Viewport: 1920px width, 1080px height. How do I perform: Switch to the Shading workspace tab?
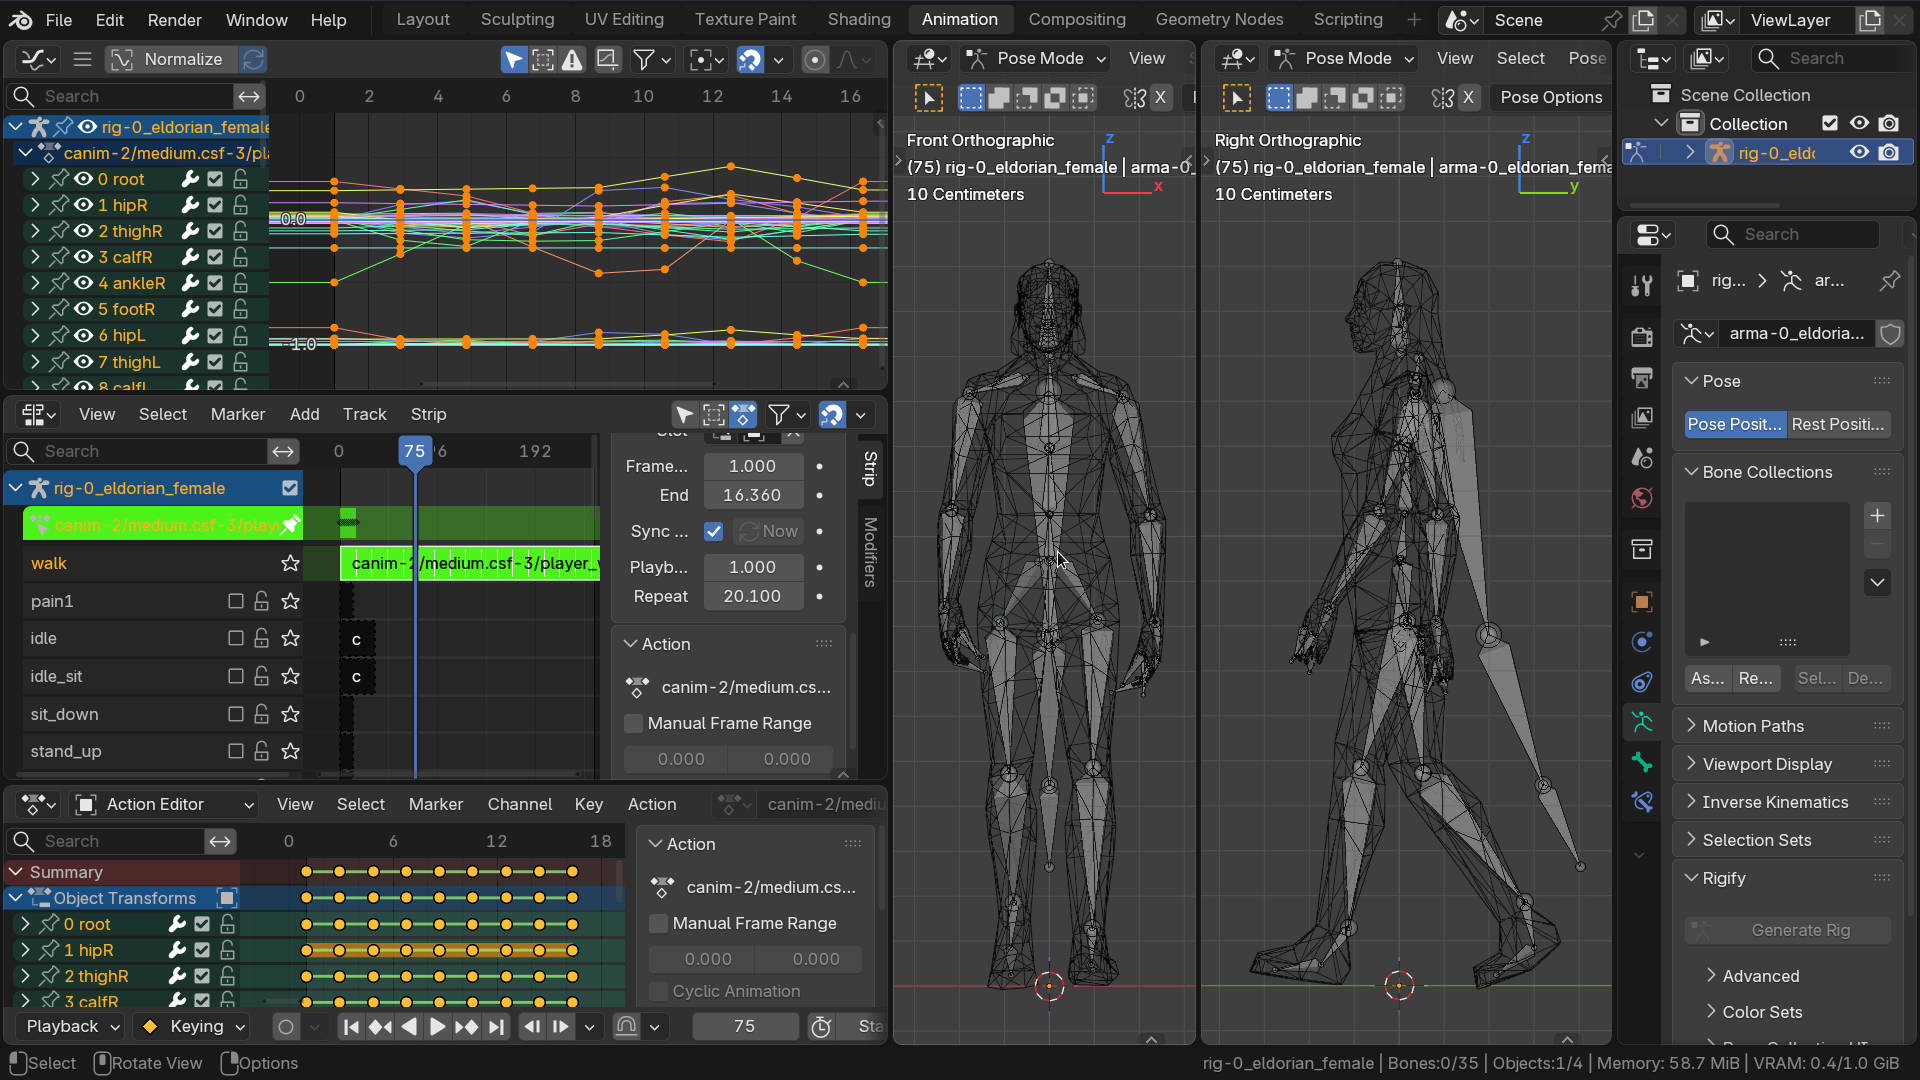(858, 19)
